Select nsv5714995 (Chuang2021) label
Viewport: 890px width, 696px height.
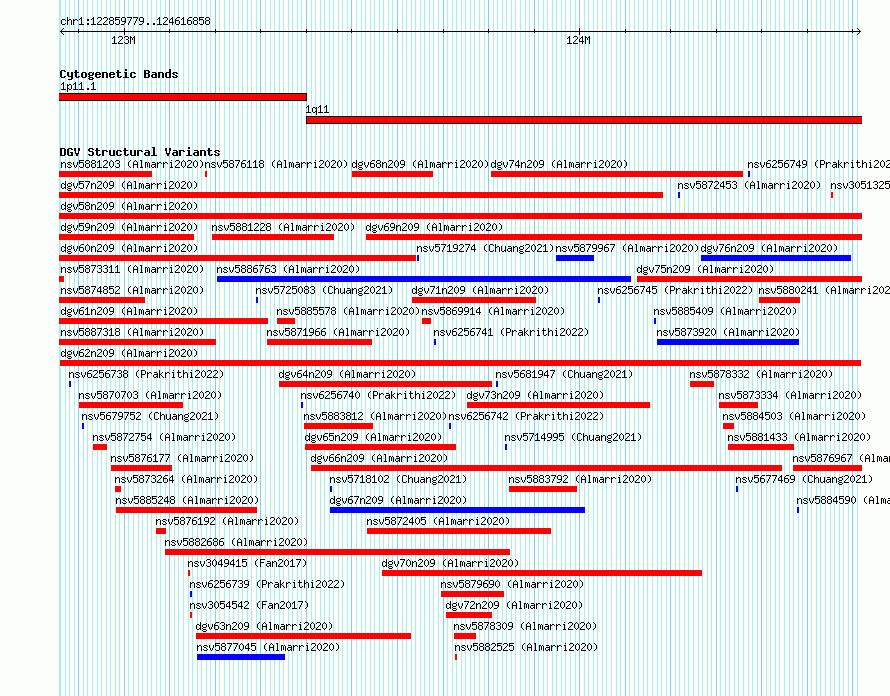[573, 437]
